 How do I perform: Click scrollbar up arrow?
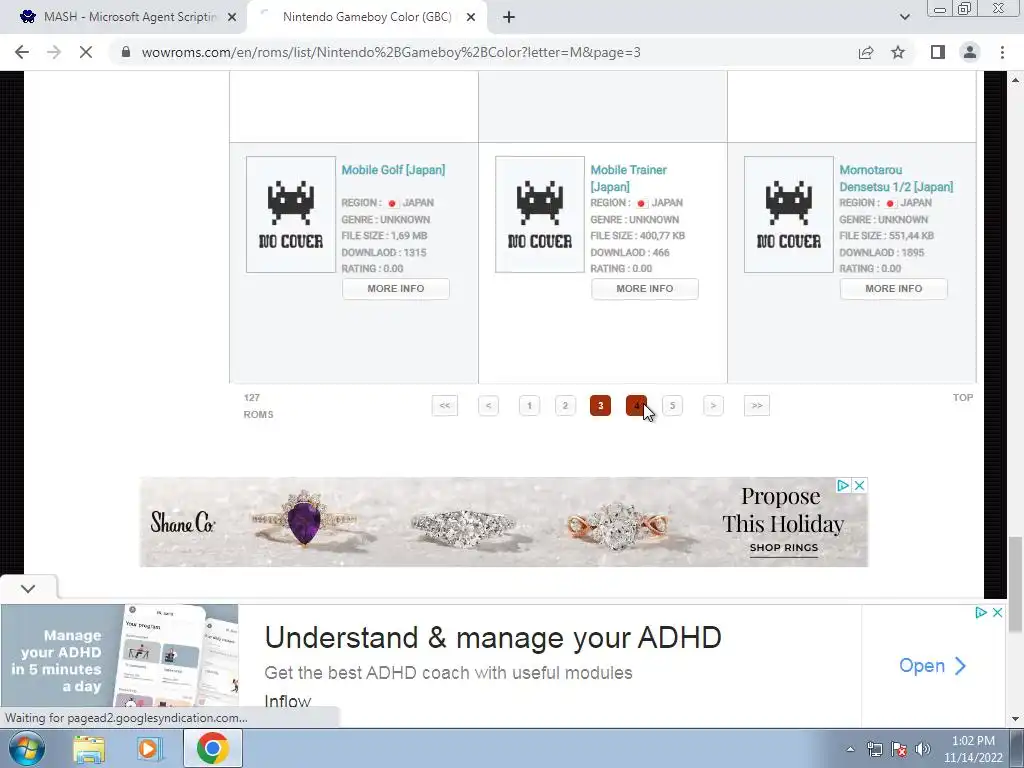point(1015,80)
